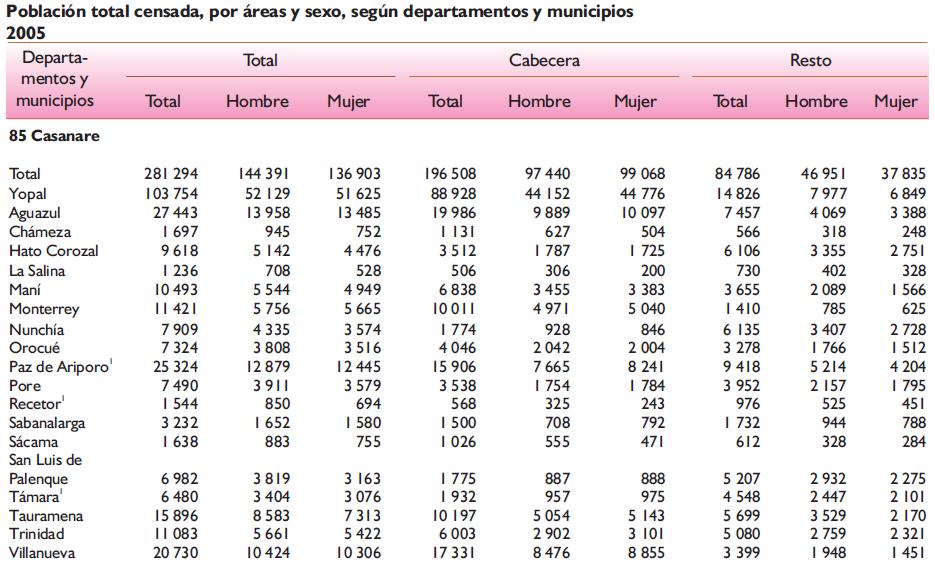Select Tauramena total 15 896
The width and height of the screenshot is (935, 576).
175,516
